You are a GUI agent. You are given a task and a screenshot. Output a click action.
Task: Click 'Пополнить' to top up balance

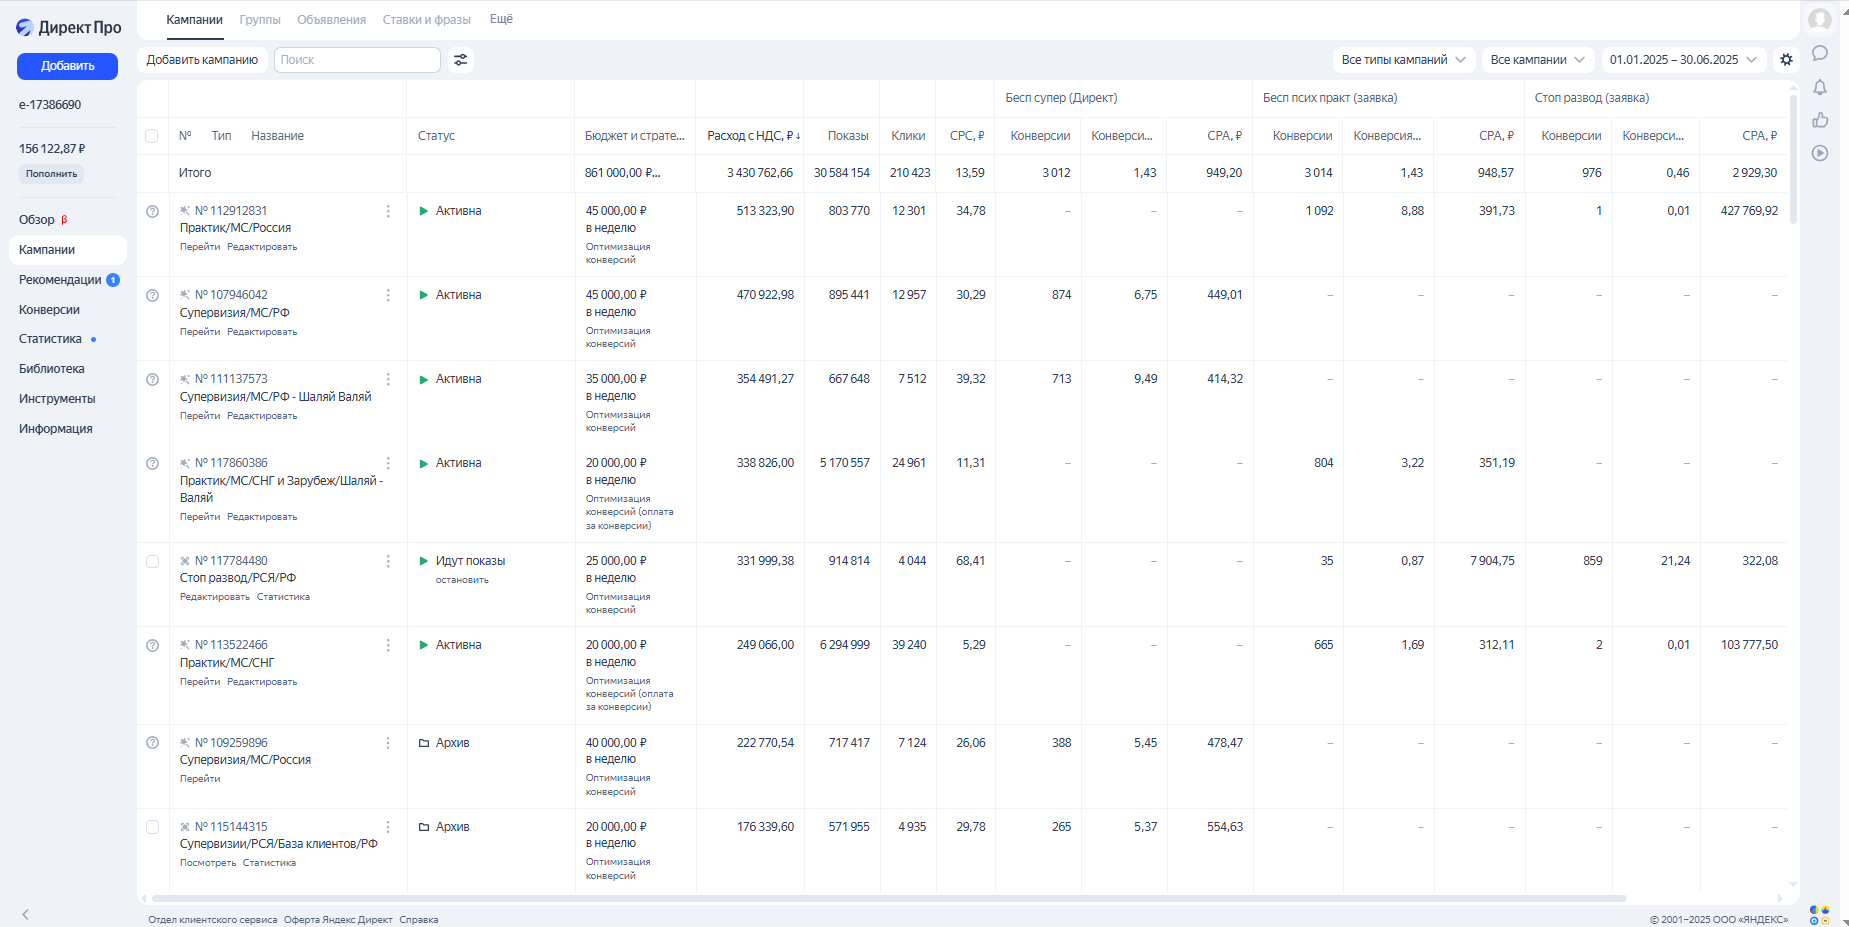[51, 174]
